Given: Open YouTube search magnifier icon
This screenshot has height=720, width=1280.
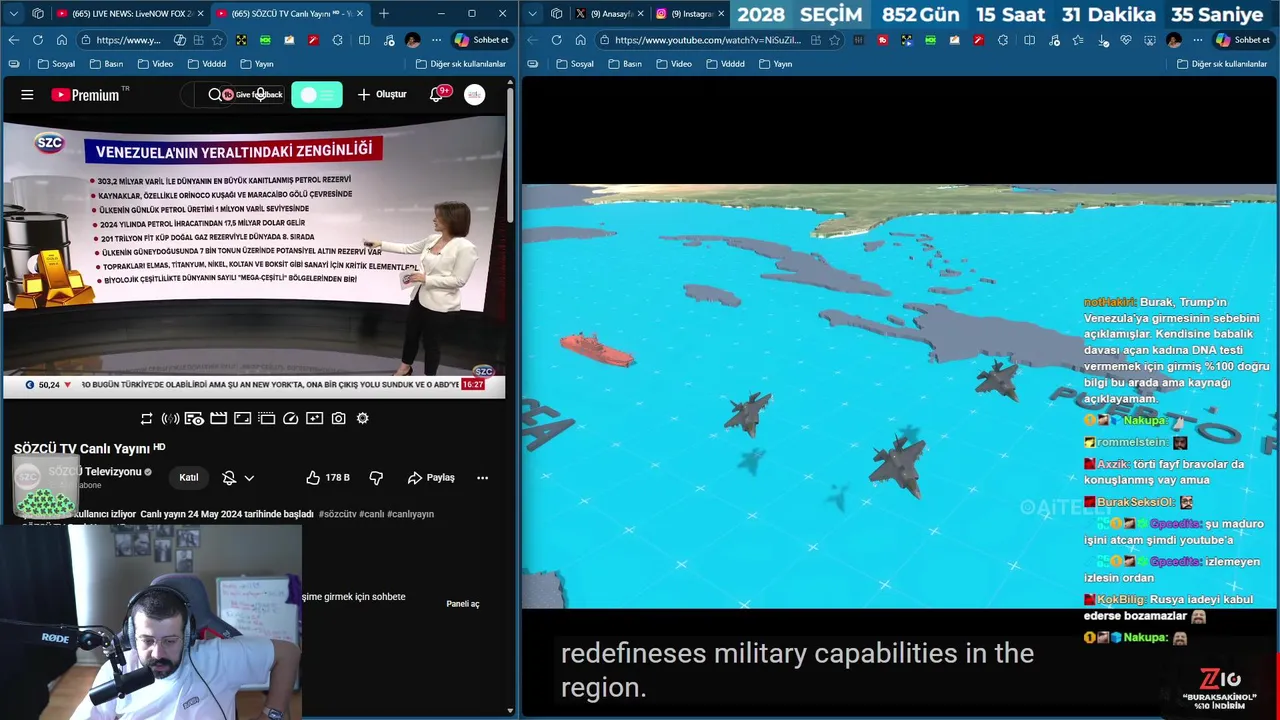Looking at the screenshot, I should 214,95.
